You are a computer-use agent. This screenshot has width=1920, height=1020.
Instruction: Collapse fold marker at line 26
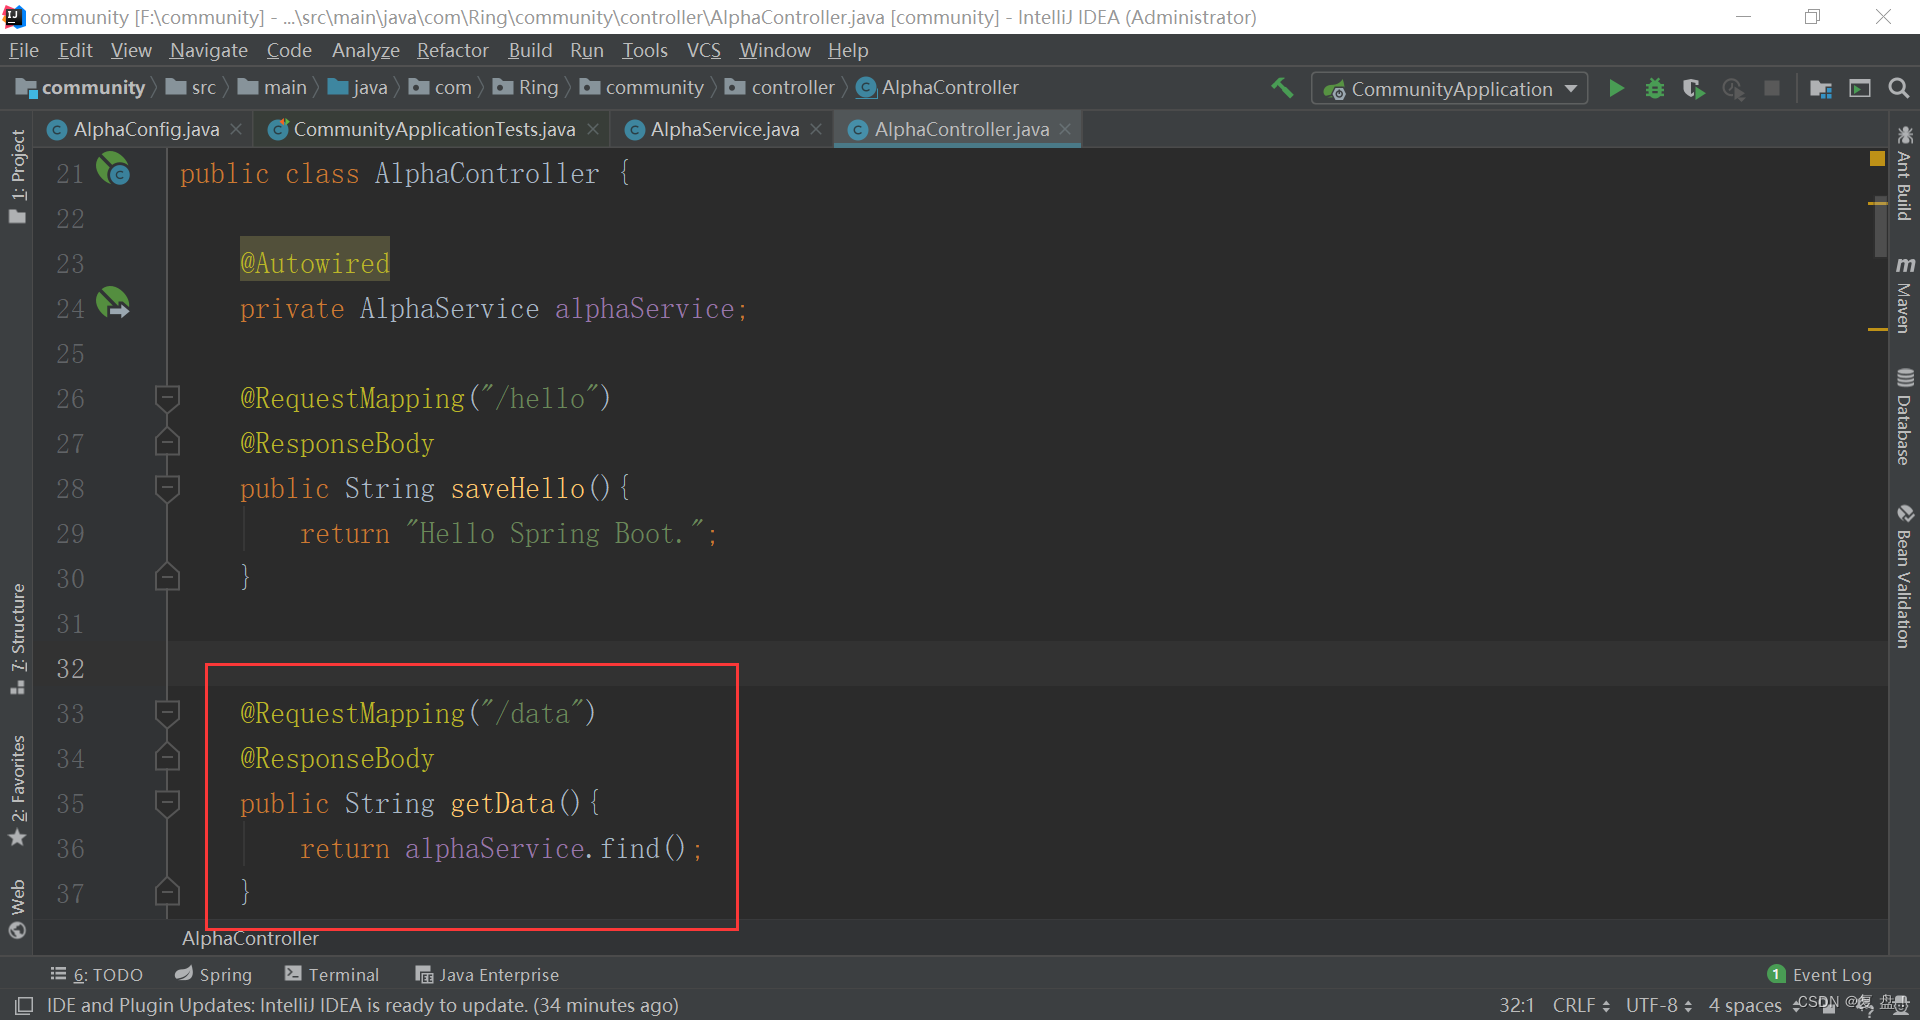[167, 398]
